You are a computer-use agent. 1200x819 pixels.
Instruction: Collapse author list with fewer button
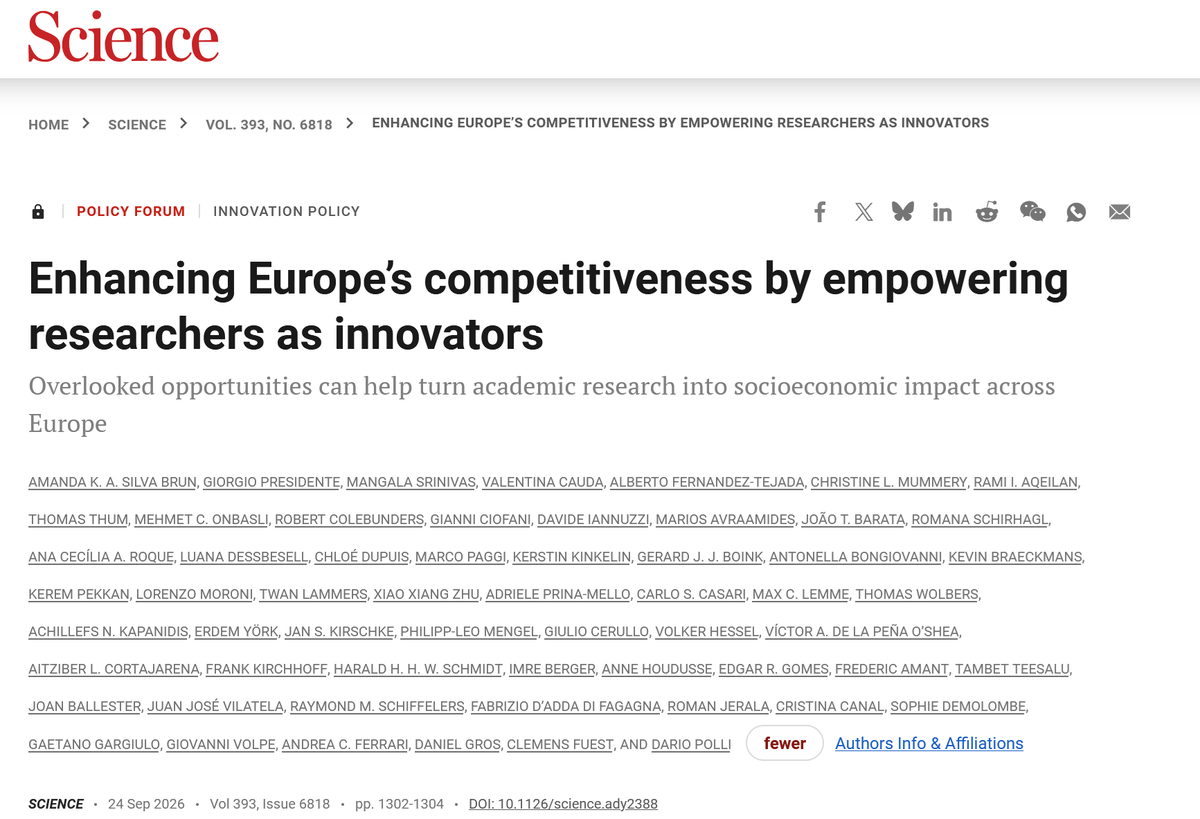tap(785, 743)
